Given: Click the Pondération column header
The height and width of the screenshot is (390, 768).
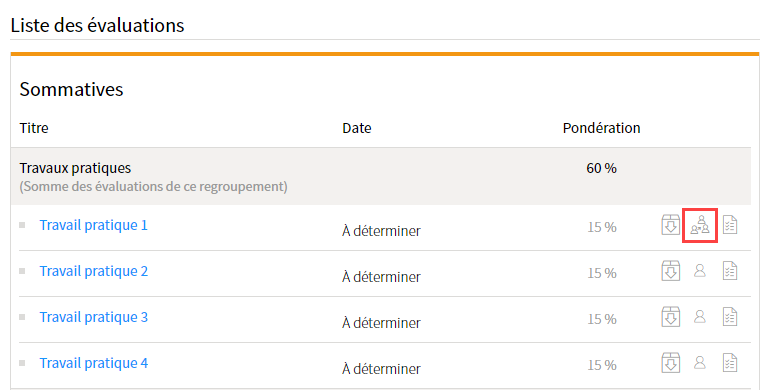Looking at the screenshot, I should point(601,128).
